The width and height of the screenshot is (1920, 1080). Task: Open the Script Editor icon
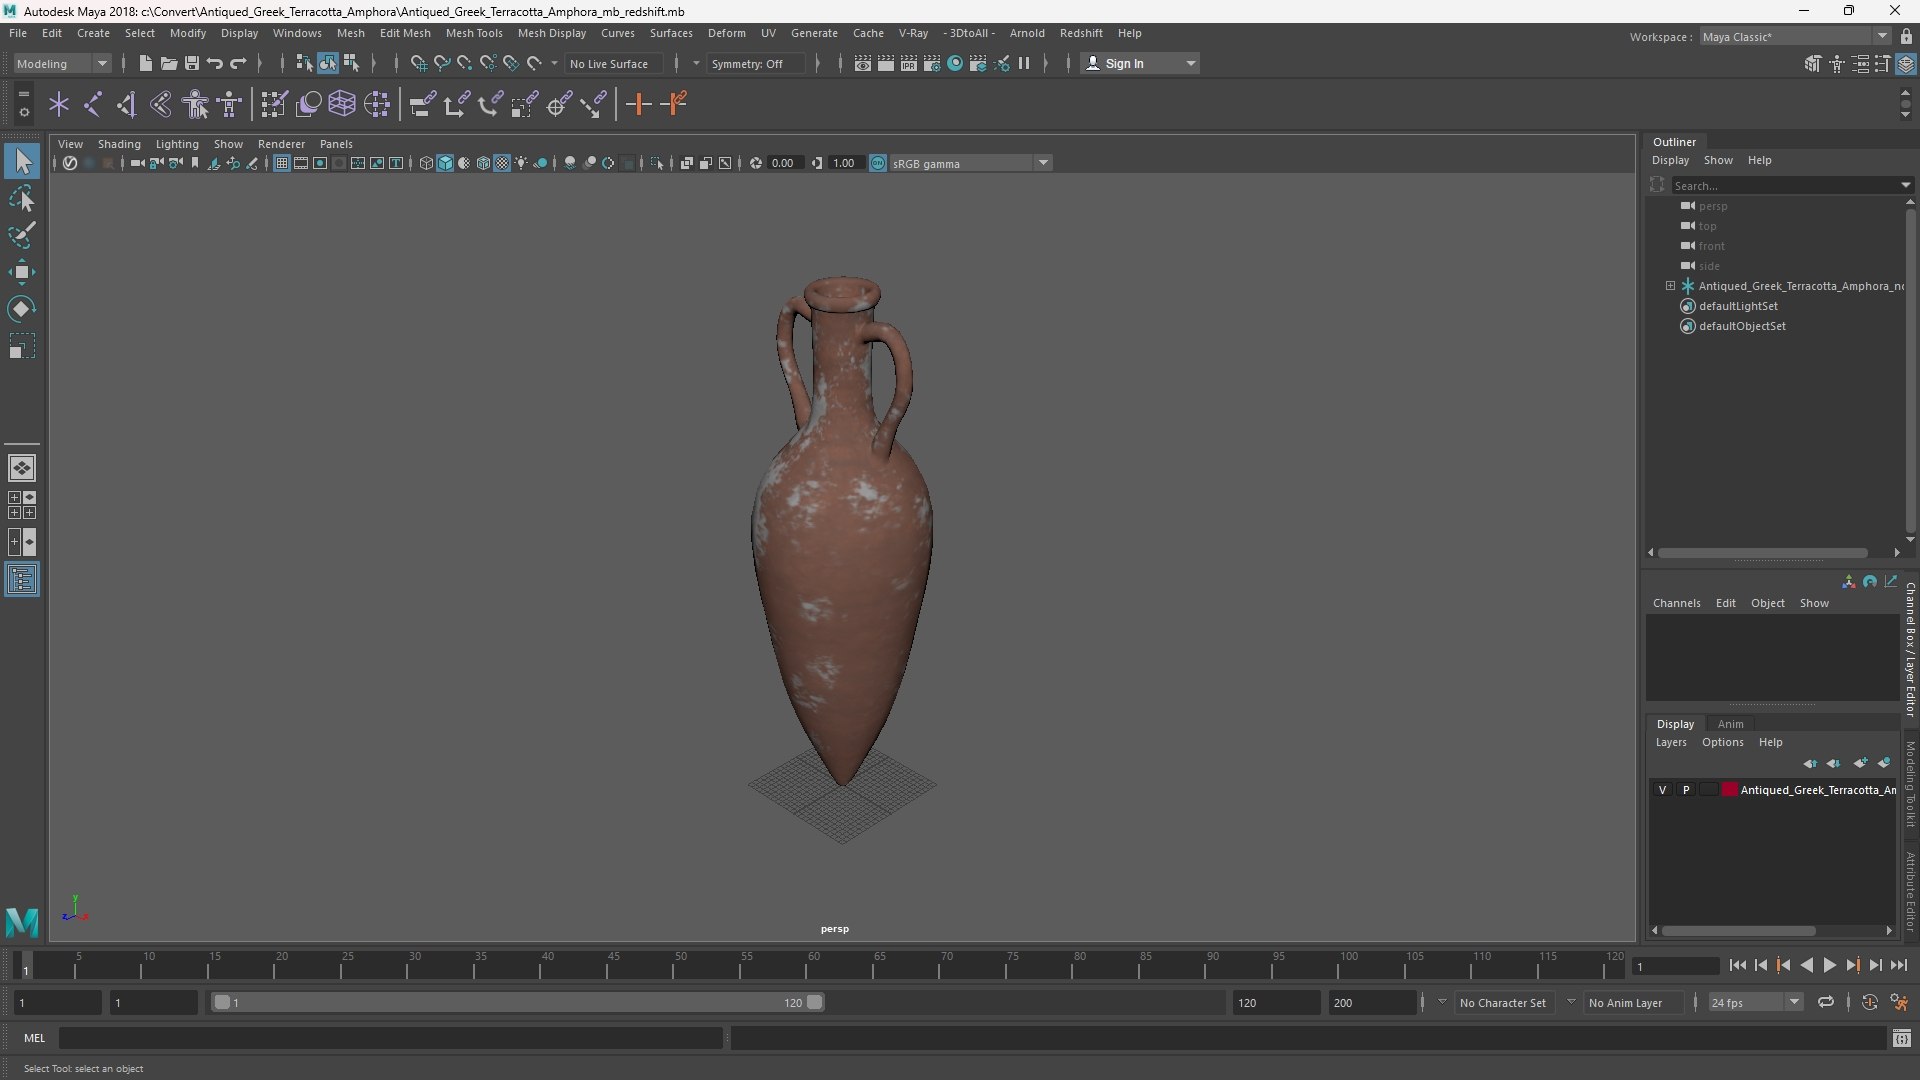[1902, 1039]
